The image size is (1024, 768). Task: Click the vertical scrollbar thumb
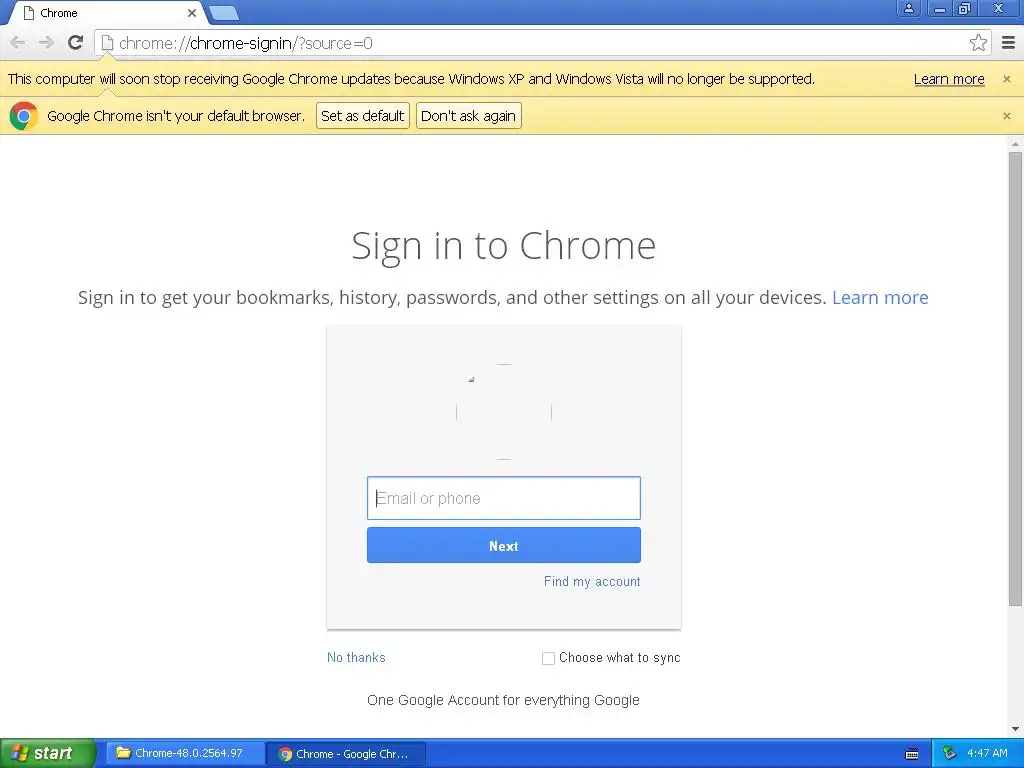(x=1015, y=379)
